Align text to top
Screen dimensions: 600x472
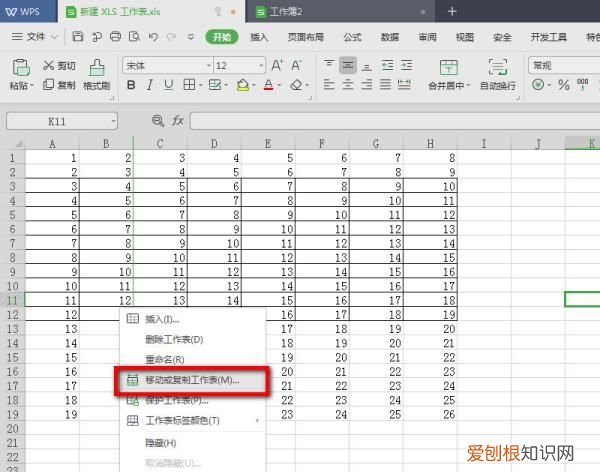tap(329, 65)
